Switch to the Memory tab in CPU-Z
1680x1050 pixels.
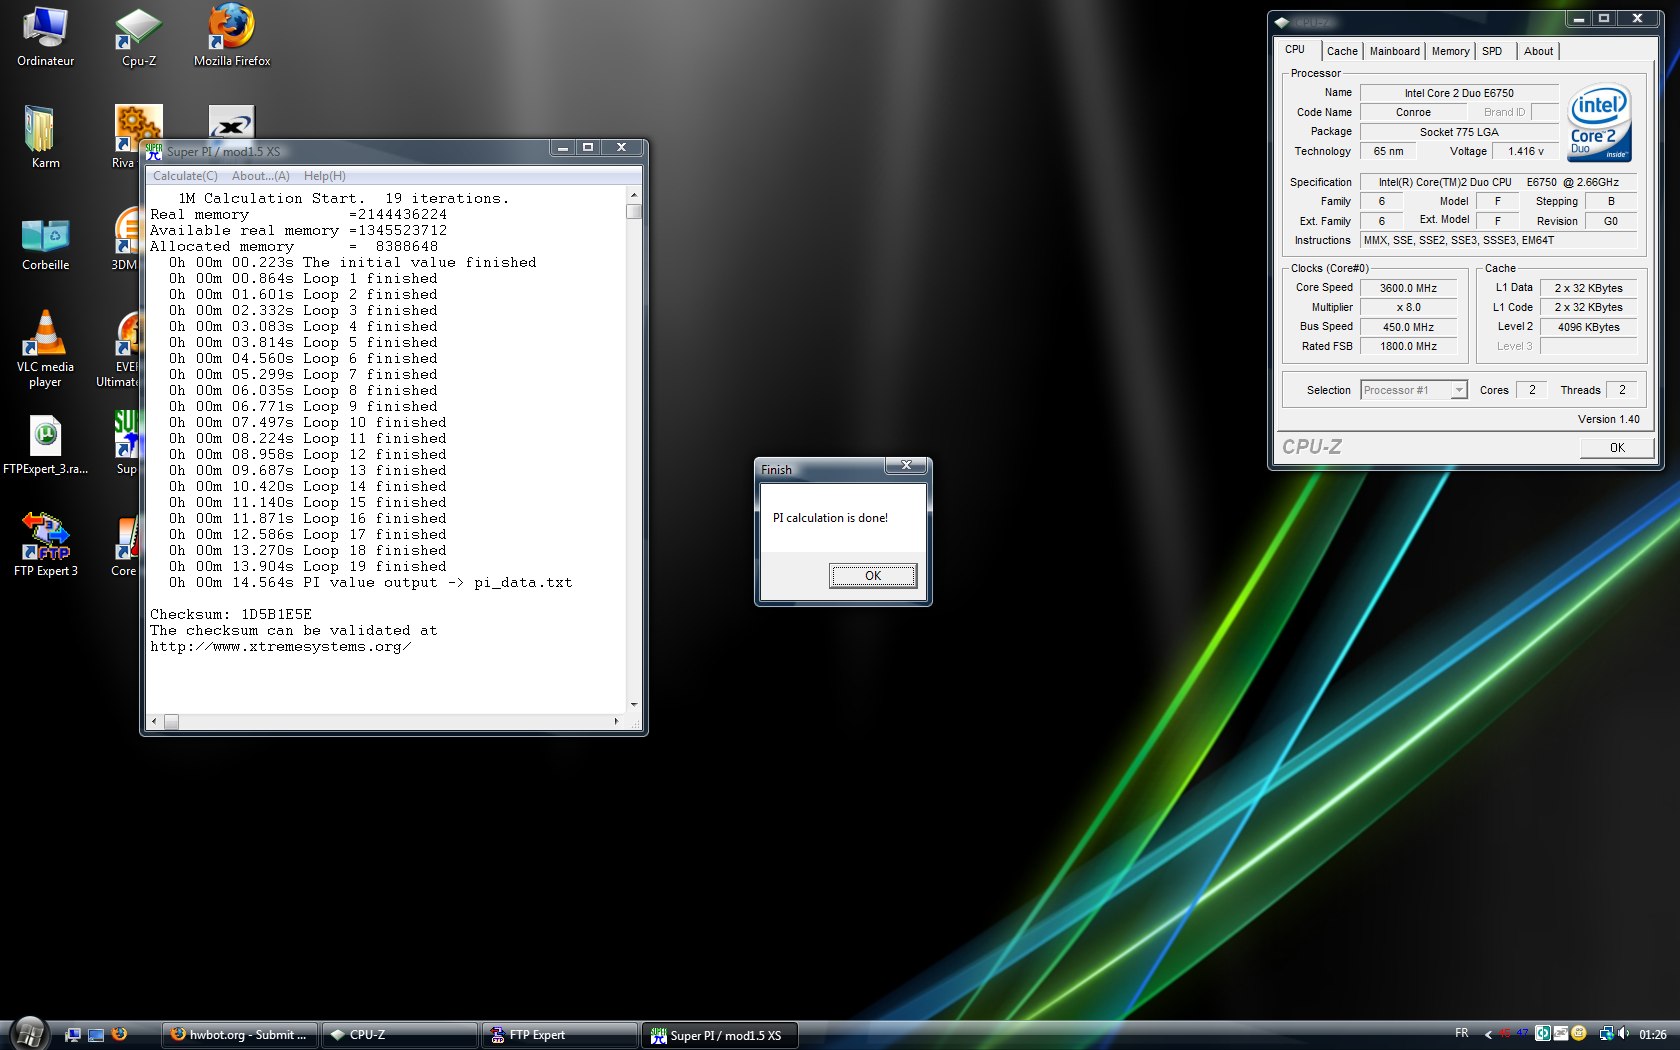[x=1450, y=51]
